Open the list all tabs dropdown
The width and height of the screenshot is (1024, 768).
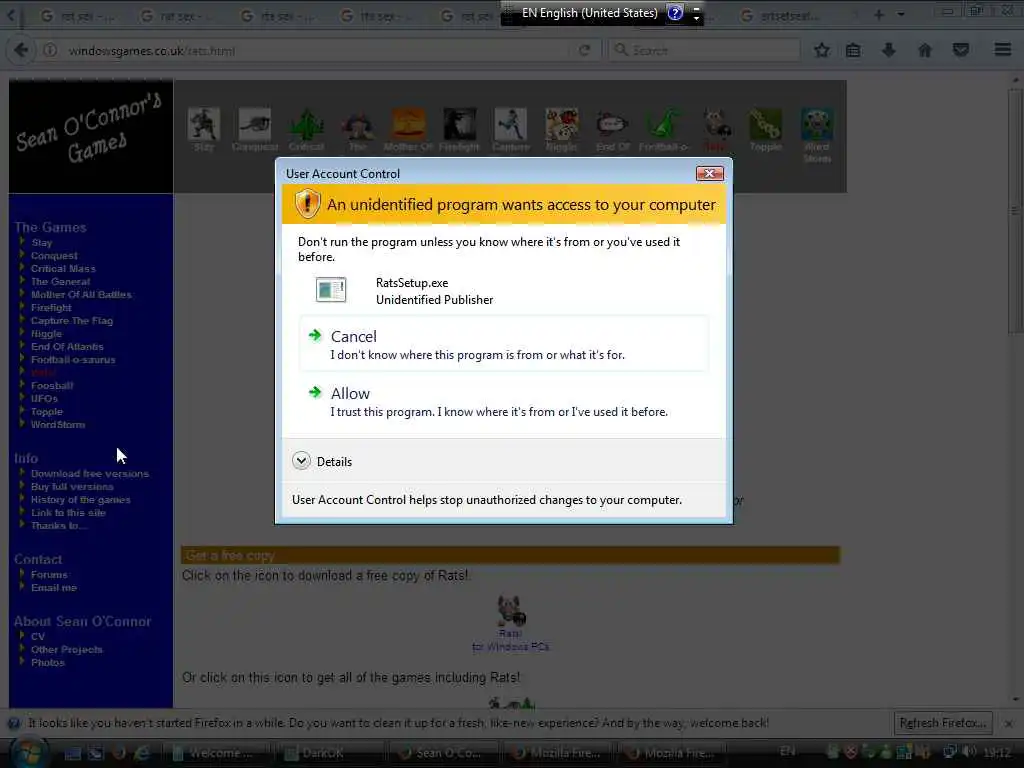click(901, 14)
